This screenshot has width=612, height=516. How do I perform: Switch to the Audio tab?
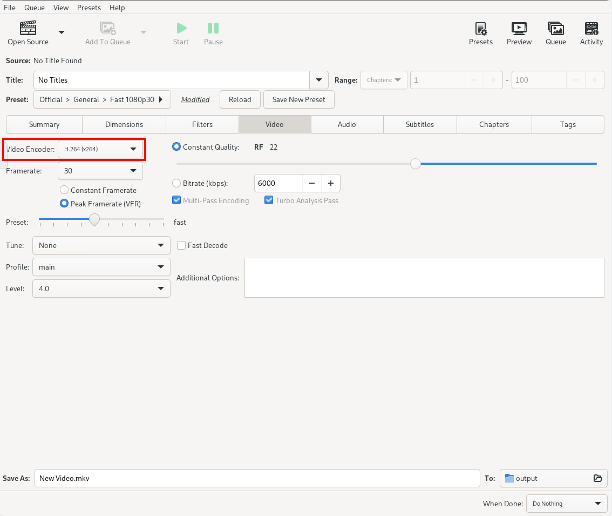347,125
